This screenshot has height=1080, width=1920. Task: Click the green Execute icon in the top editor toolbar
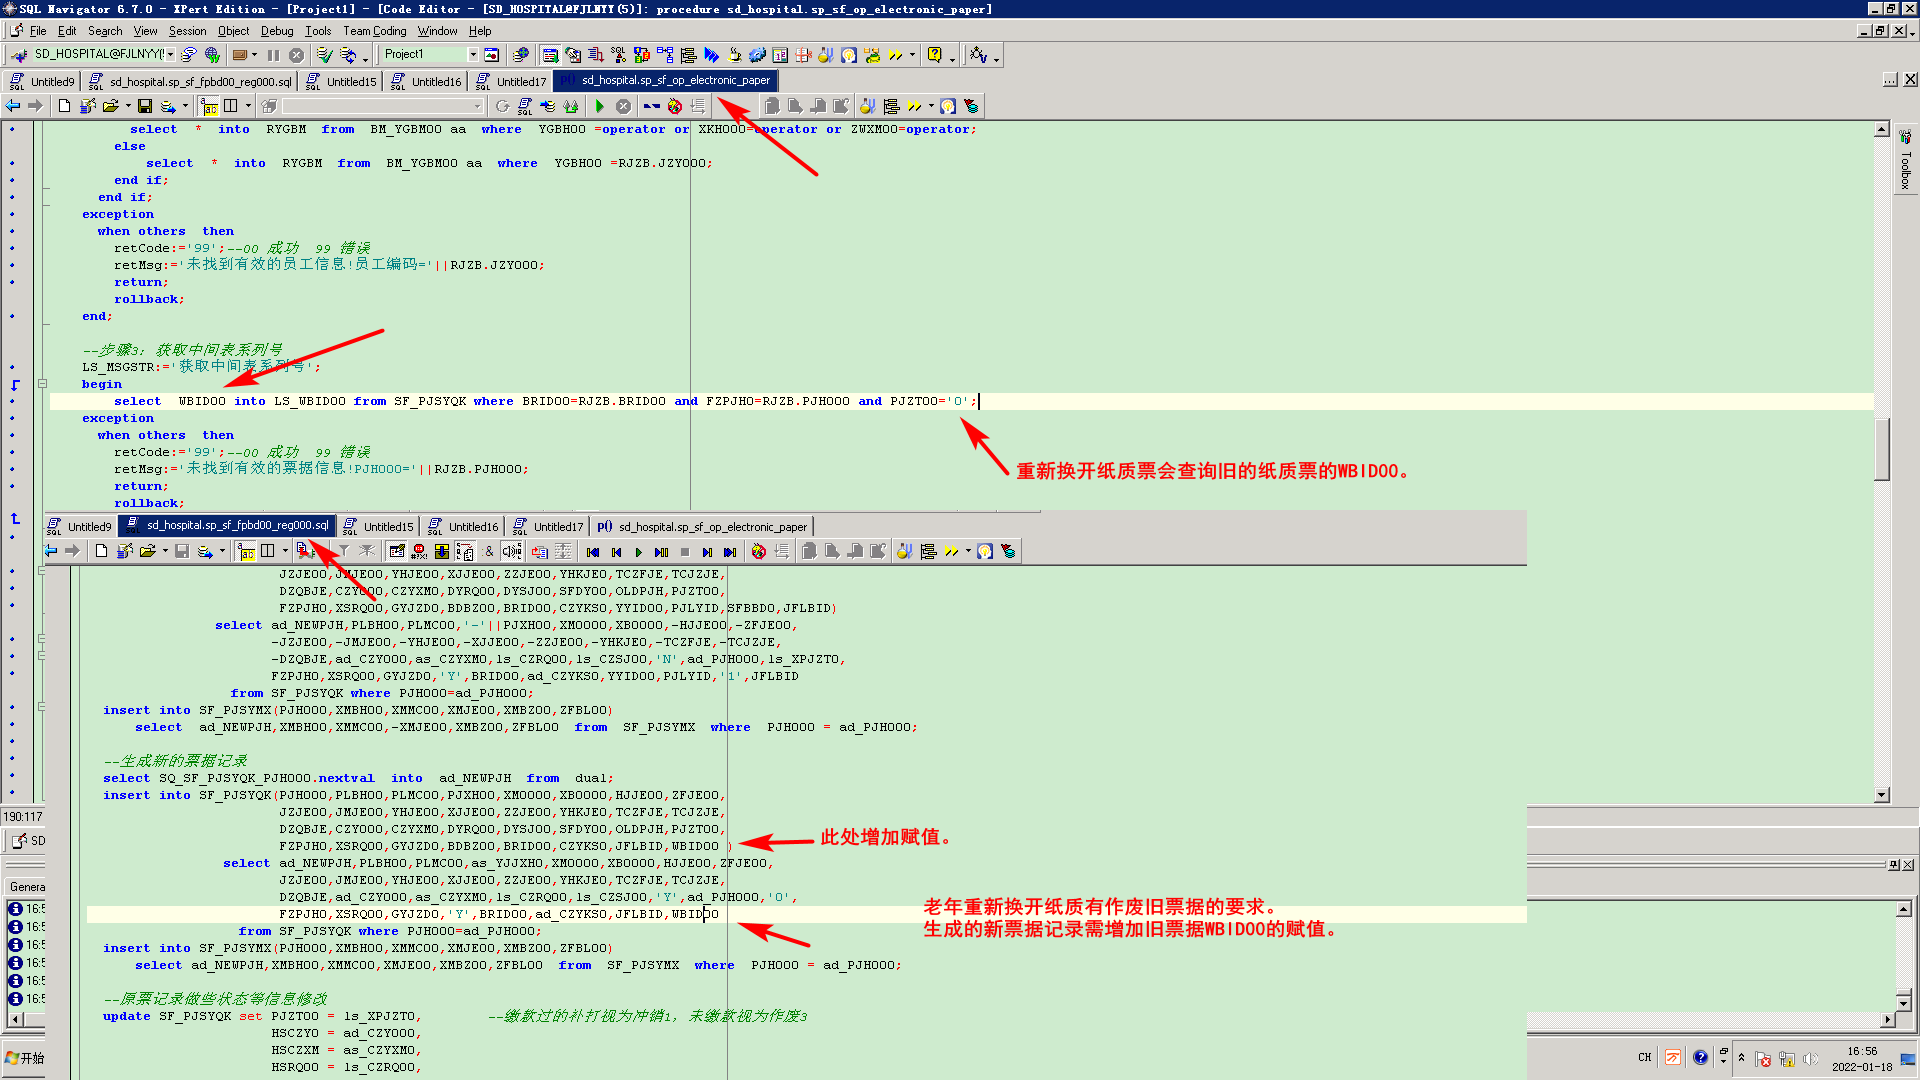[600, 106]
